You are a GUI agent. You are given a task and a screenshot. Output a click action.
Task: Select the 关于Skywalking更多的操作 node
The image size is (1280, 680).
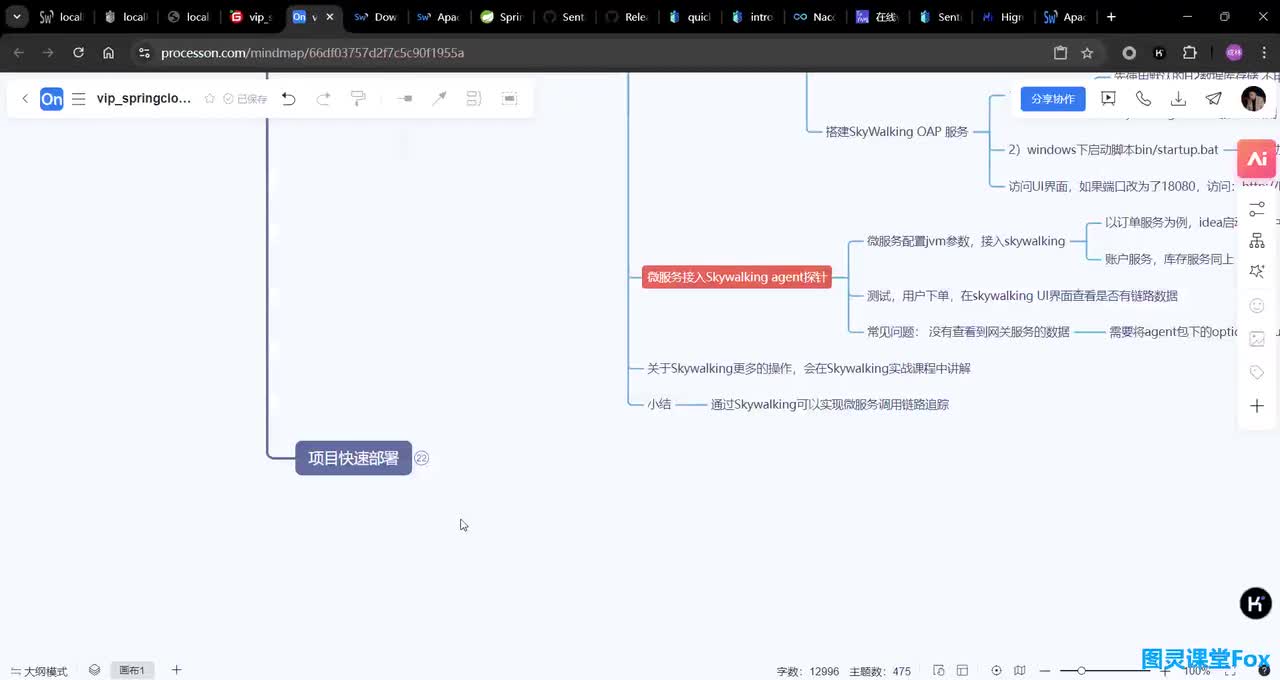808,368
